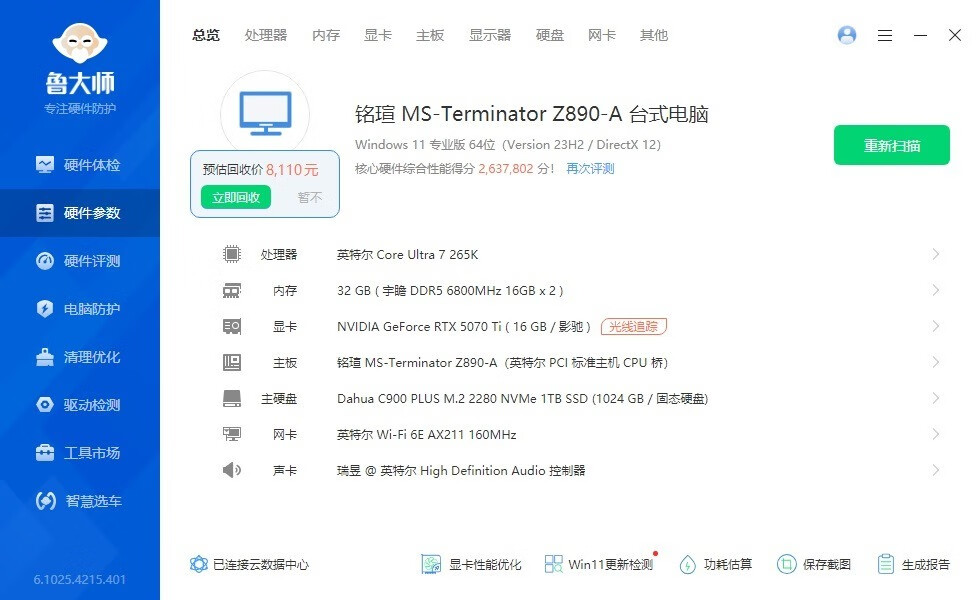This screenshot has width=980, height=600.
Task: Click the 铭瑄 MS-Terminator Z890-A 台式电脑 title
Action: (532, 114)
